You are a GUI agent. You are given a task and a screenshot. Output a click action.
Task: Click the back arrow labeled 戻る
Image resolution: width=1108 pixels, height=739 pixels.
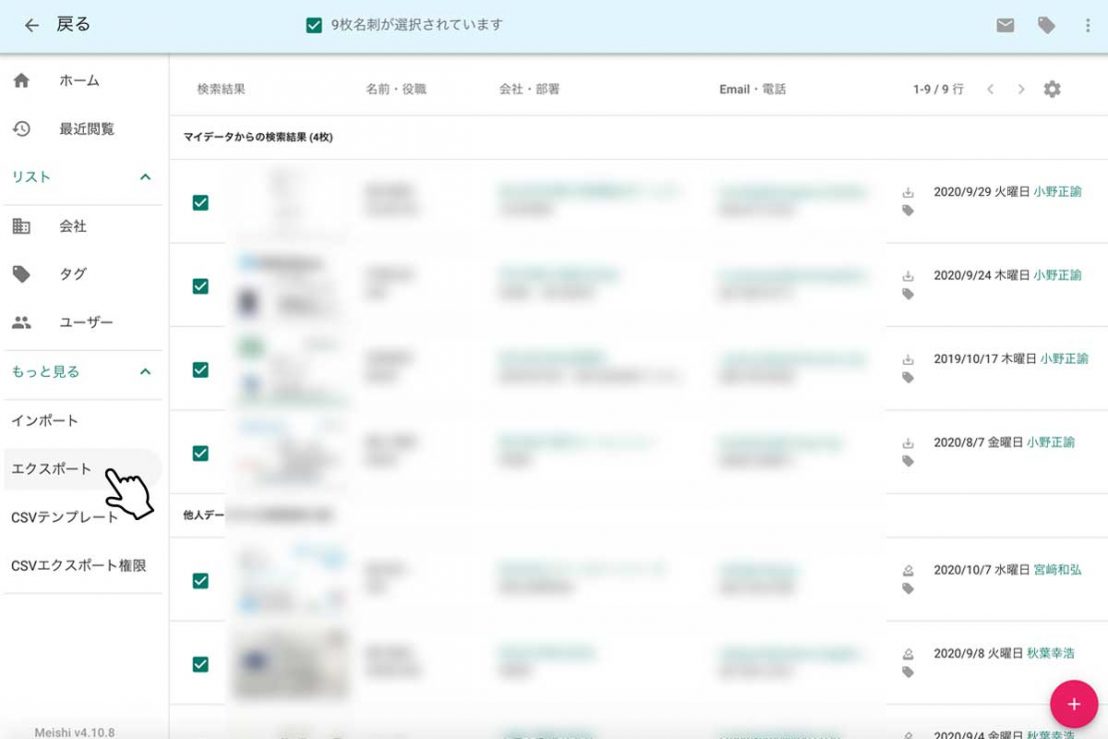click(57, 25)
